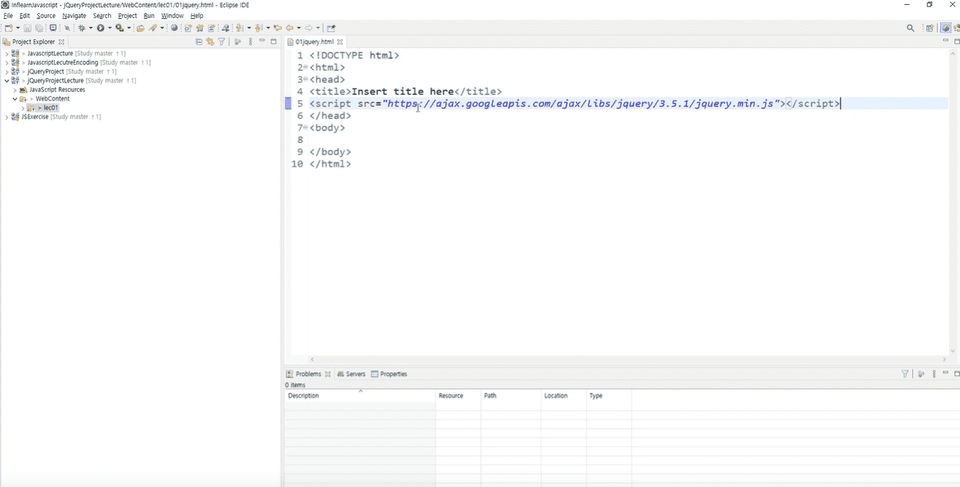The width and height of the screenshot is (960, 487).
Task: Click the Pin Editor toolbar icon
Action: click(x=331, y=28)
